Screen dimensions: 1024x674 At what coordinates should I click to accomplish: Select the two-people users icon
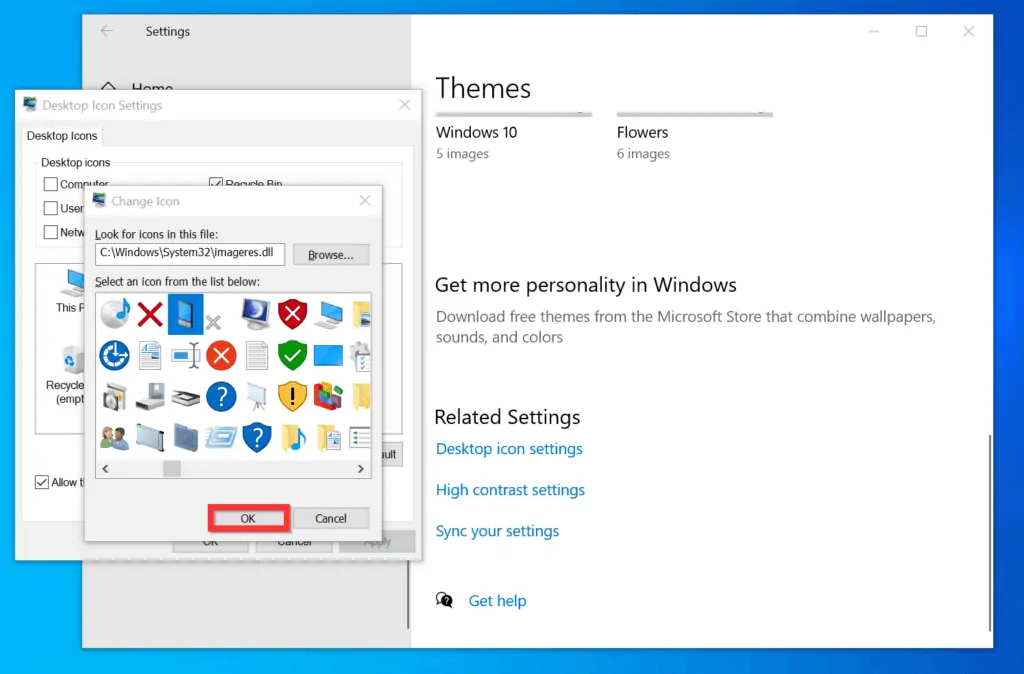coord(114,438)
